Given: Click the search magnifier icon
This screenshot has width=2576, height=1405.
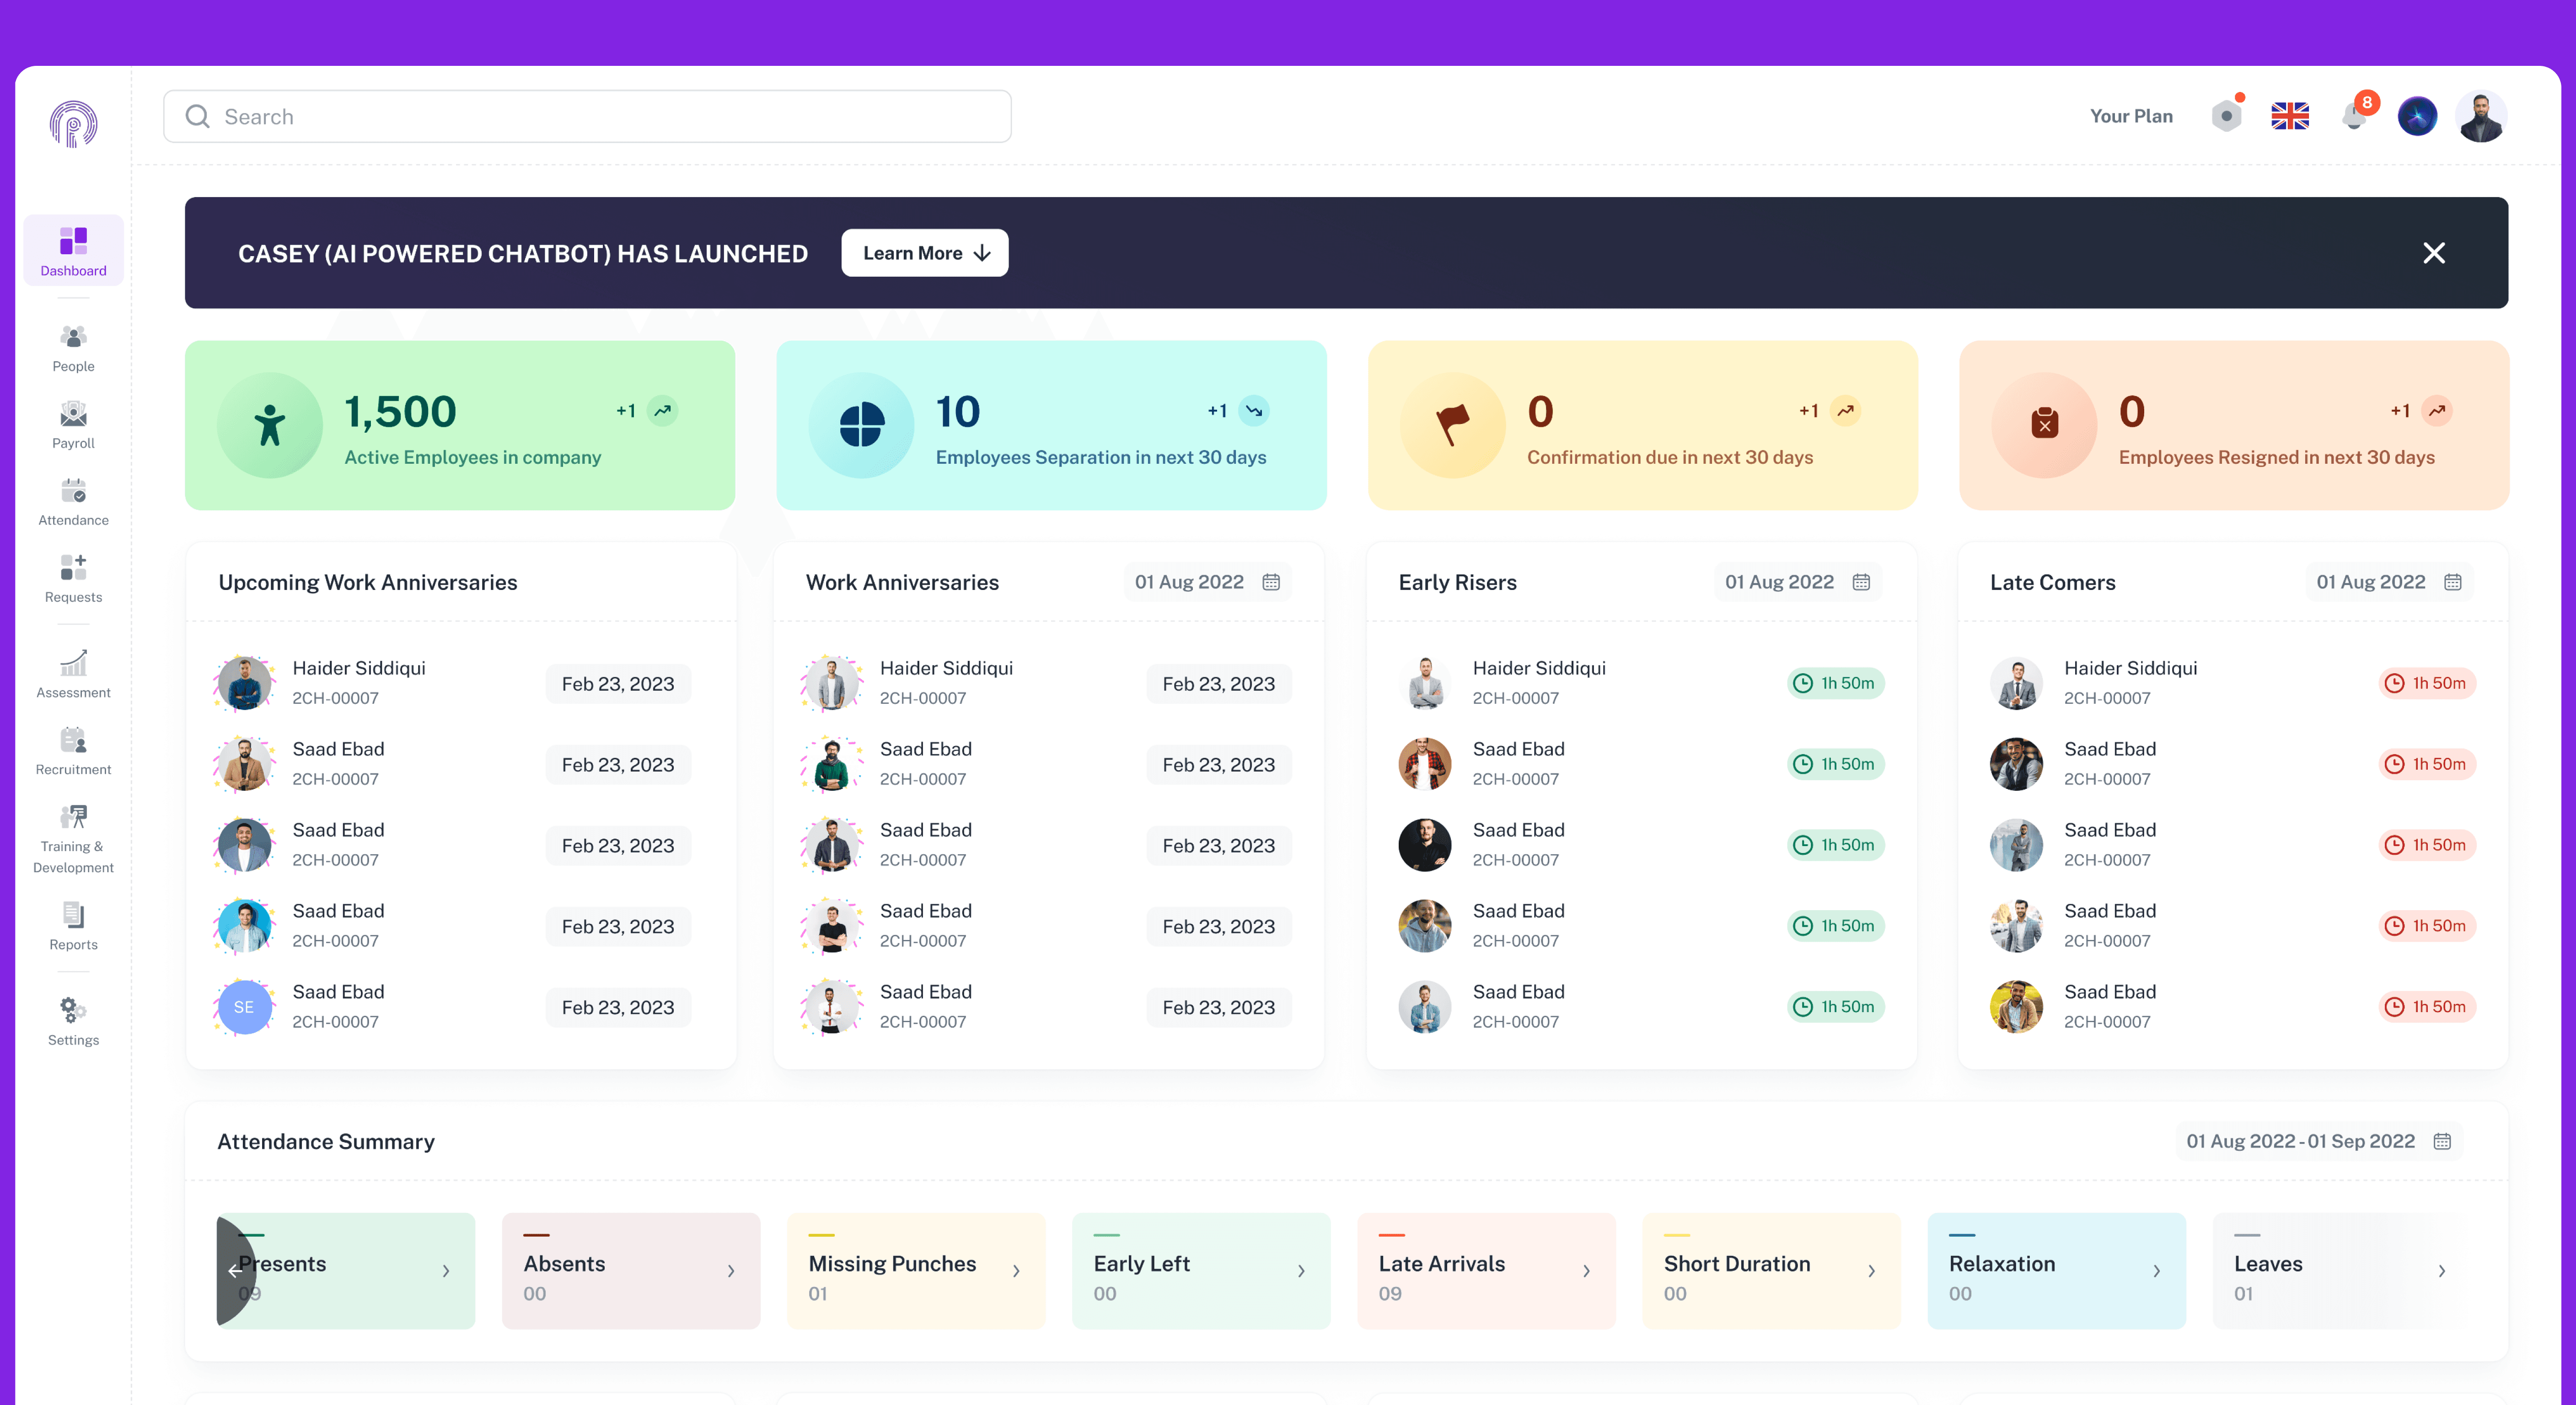Looking at the screenshot, I should pyautogui.click(x=197, y=116).
